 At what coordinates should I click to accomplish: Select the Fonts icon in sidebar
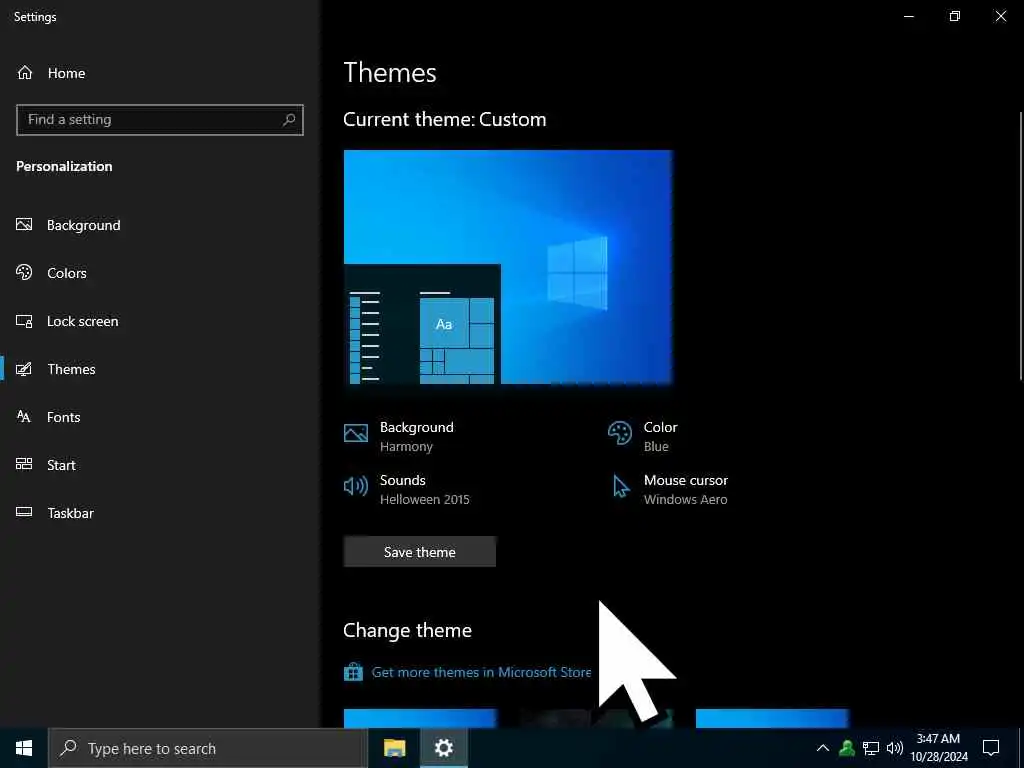(24, 417)
